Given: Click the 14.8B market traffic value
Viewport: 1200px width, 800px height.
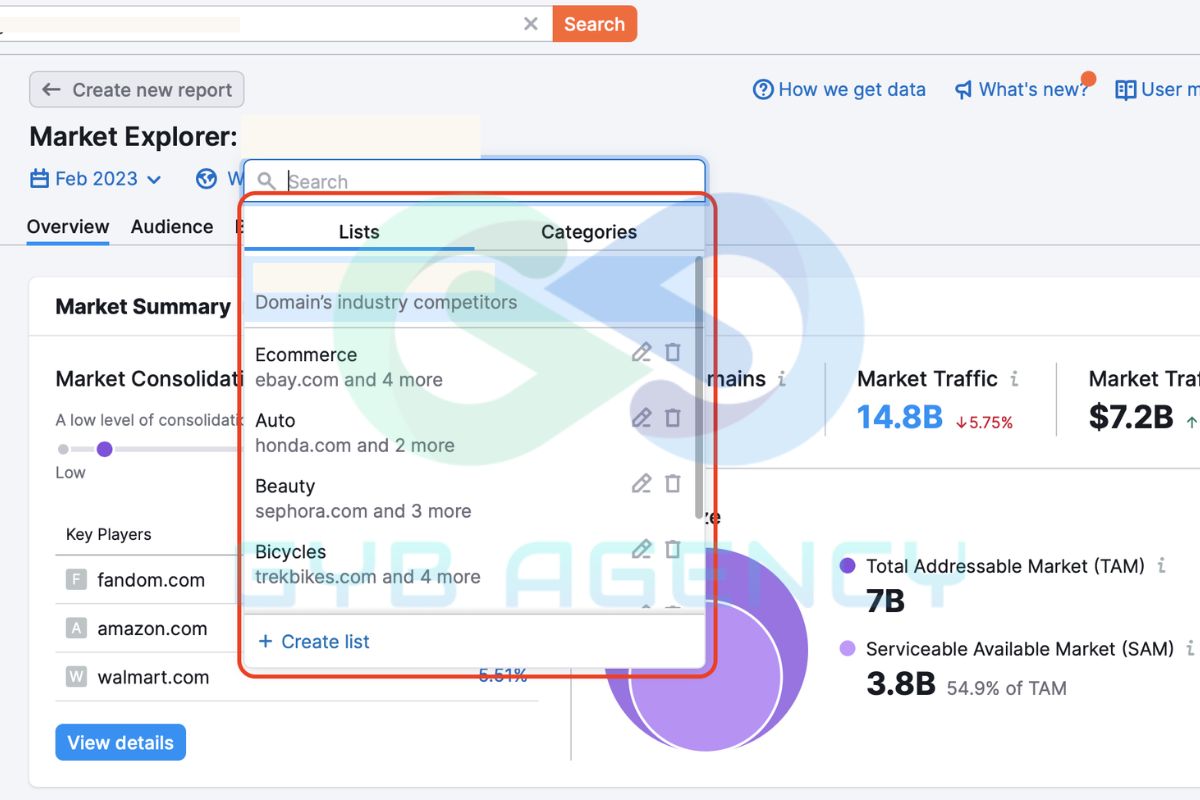Looking at the screenshot, I should tap(900, 417).
